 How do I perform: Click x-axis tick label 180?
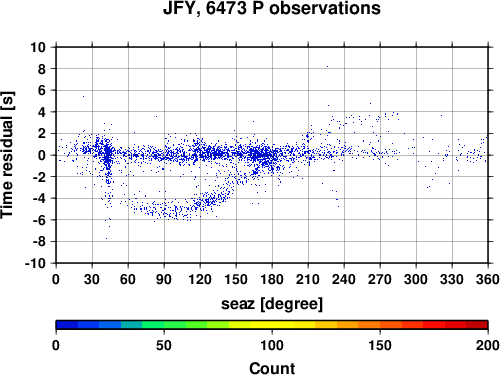click(272, 279)
